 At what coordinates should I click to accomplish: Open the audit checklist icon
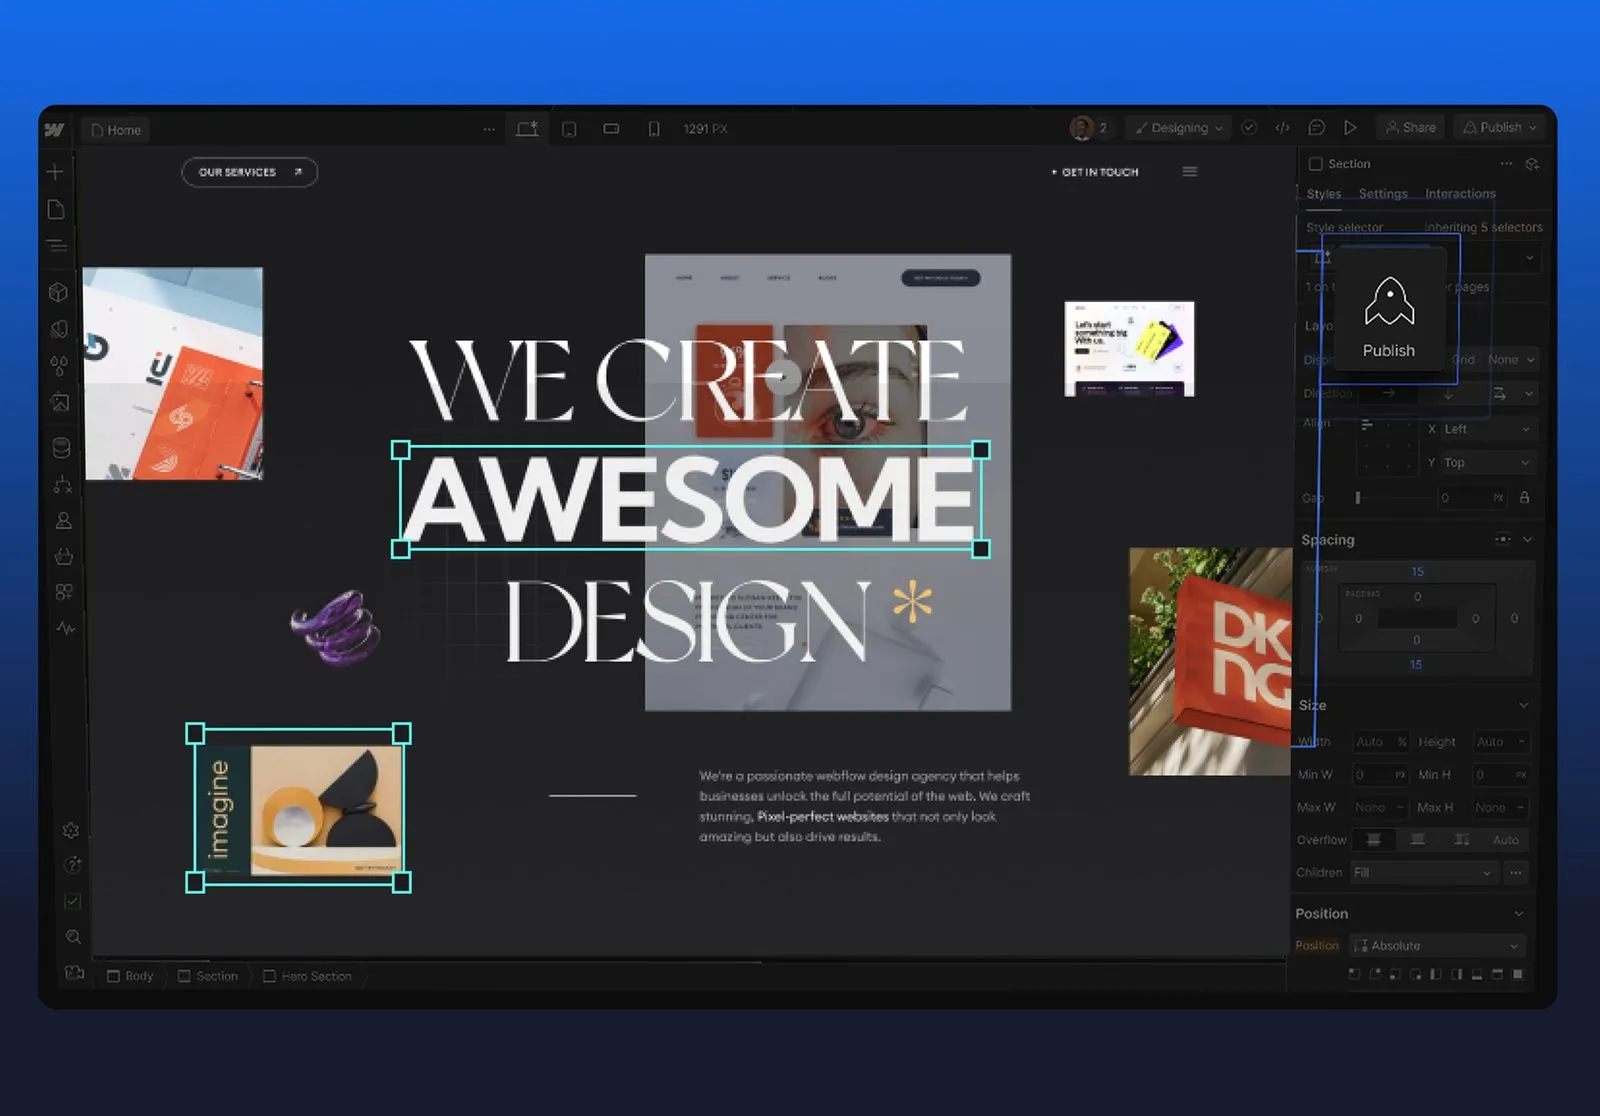click(x=72, y=901)
